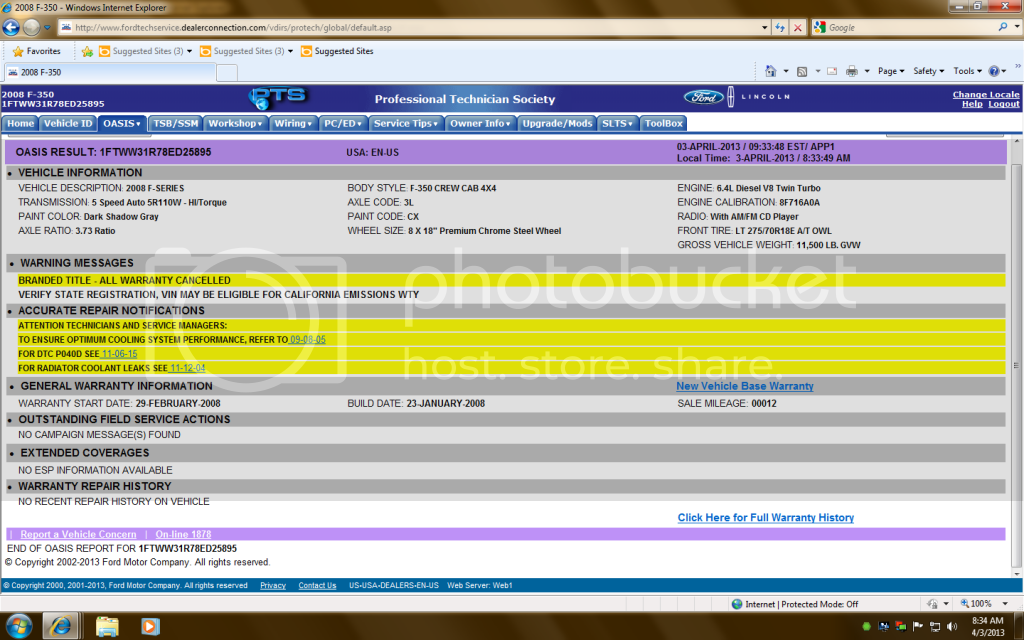Open Windows Explorer folder taskbar icon
The width and height of the screenshot is (1024, 640).
[x=107, y=627]
